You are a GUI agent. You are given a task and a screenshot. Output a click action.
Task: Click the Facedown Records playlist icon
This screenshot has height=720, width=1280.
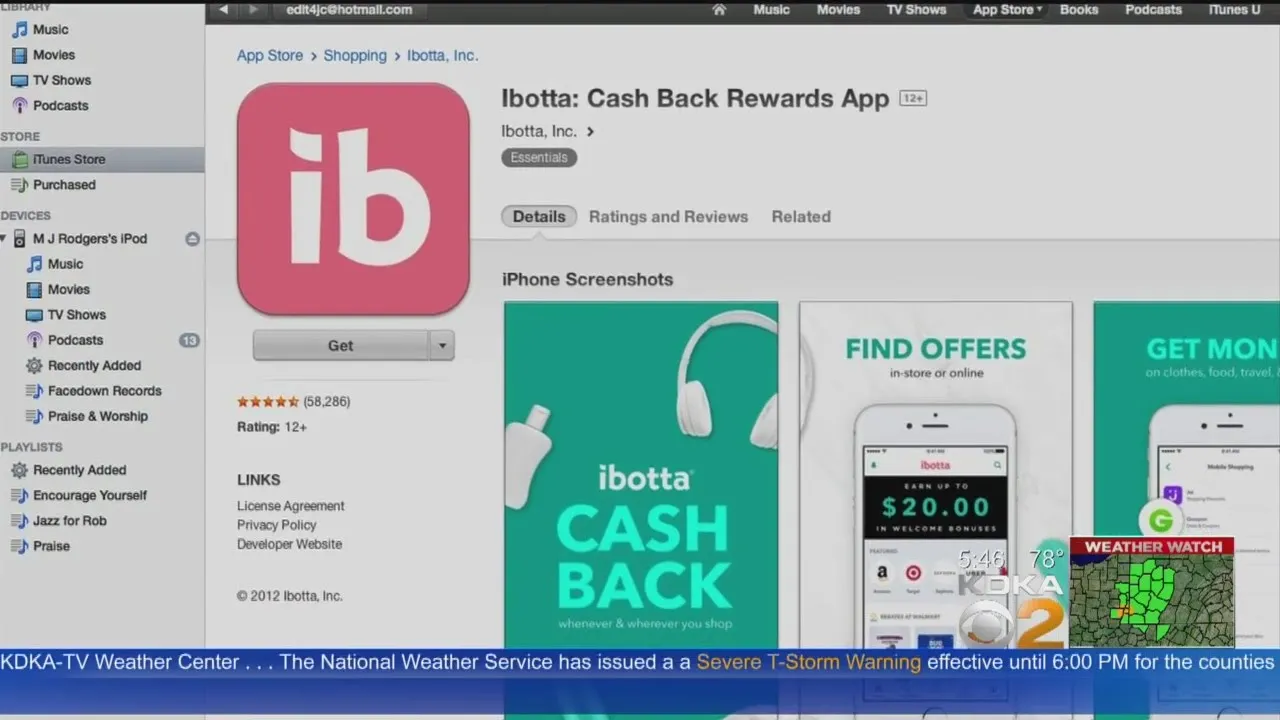coord(35,391)
